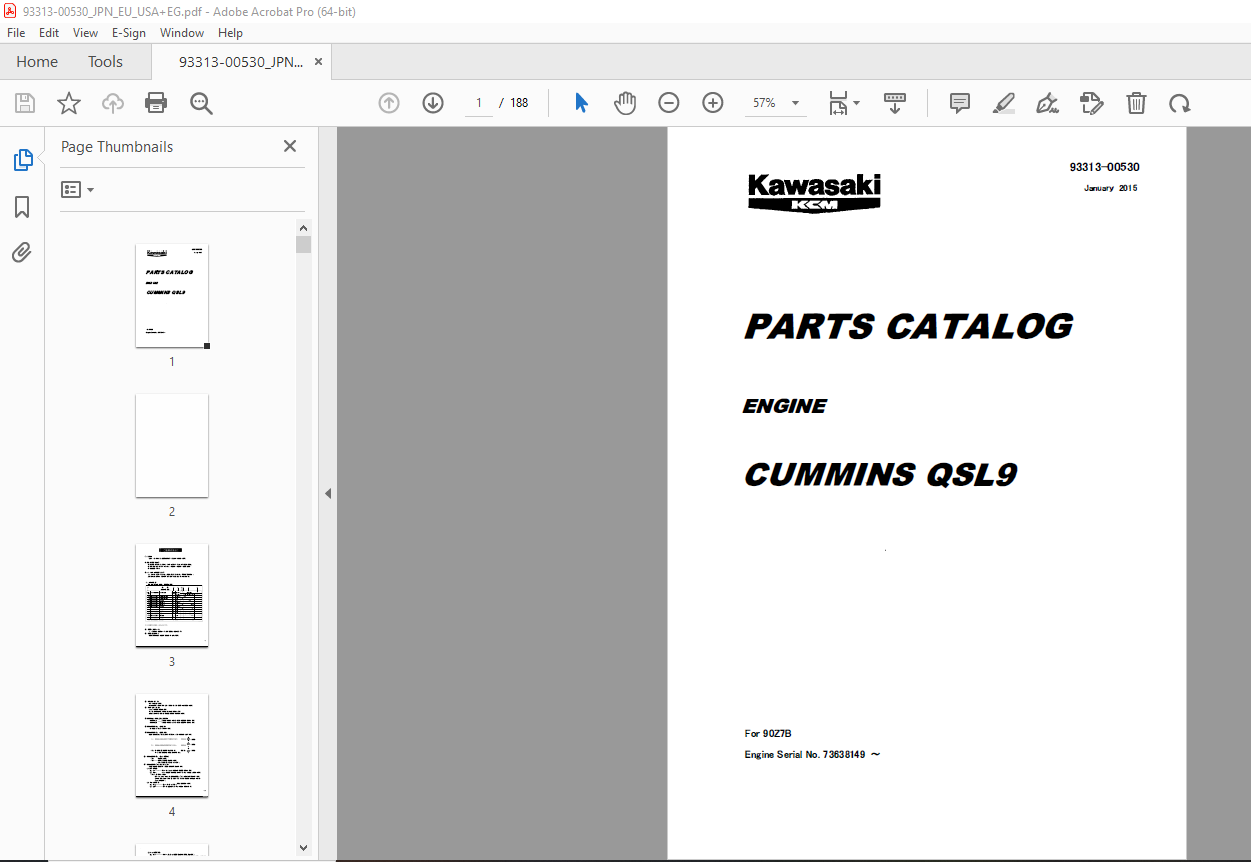Close the Page Thumbnails panel
Viewport: 1251px width, 862px height.
[290, 146]
